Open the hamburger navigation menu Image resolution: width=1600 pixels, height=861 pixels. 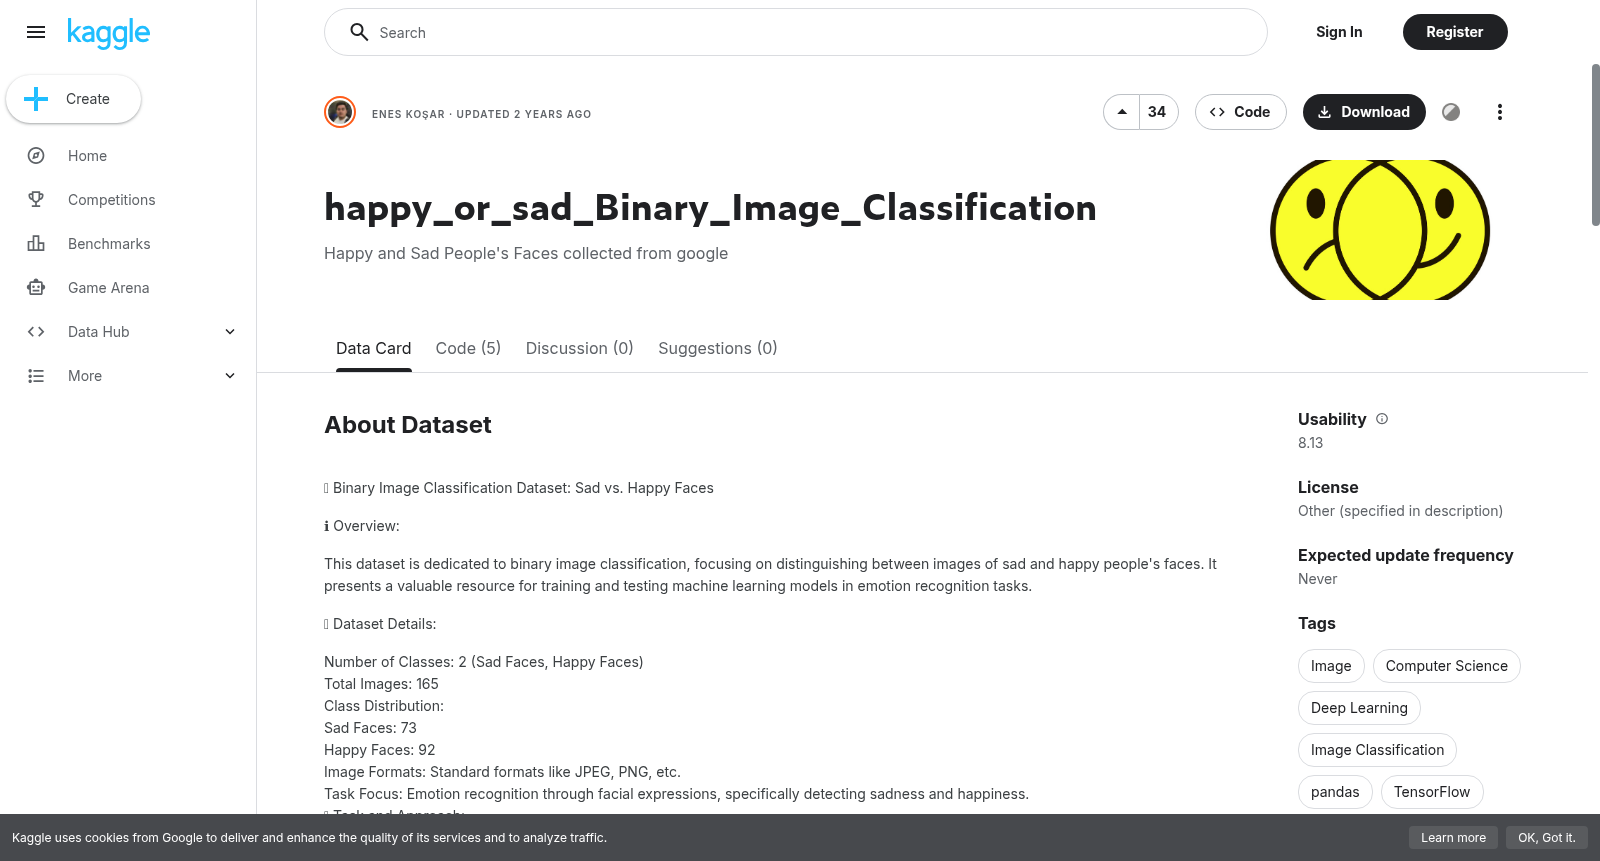point(36,32)
